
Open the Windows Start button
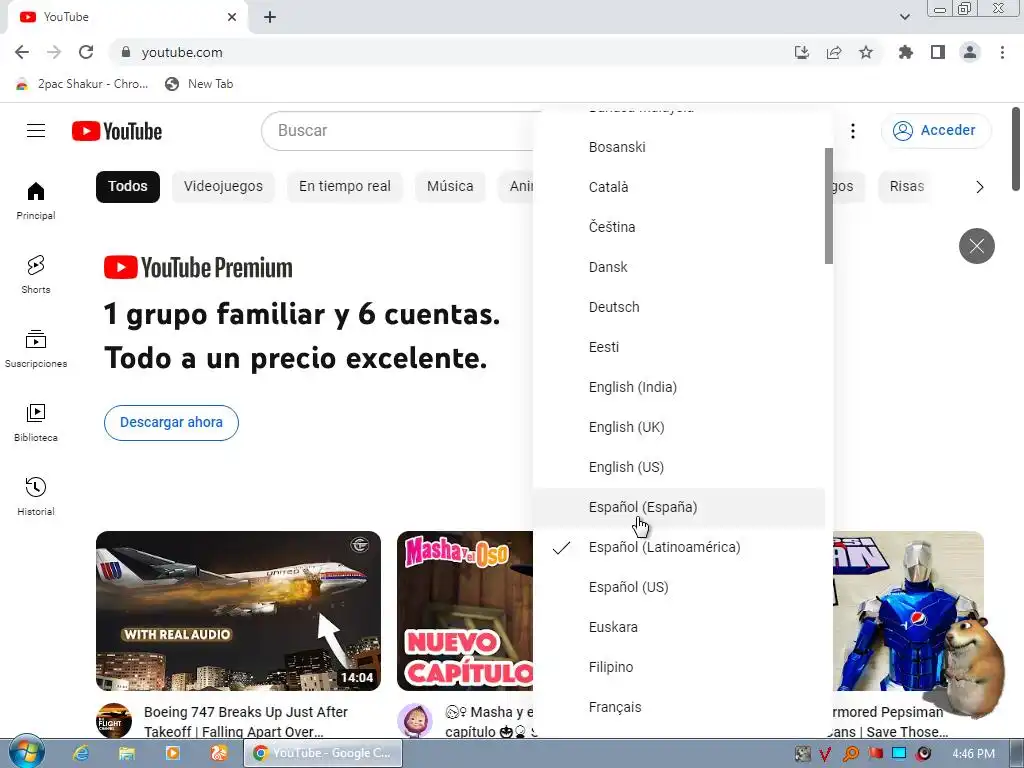click(26, 752)
